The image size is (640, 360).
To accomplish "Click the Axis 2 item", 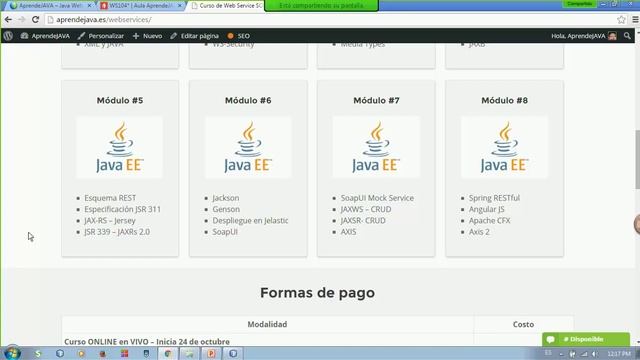I will (479, 232).
